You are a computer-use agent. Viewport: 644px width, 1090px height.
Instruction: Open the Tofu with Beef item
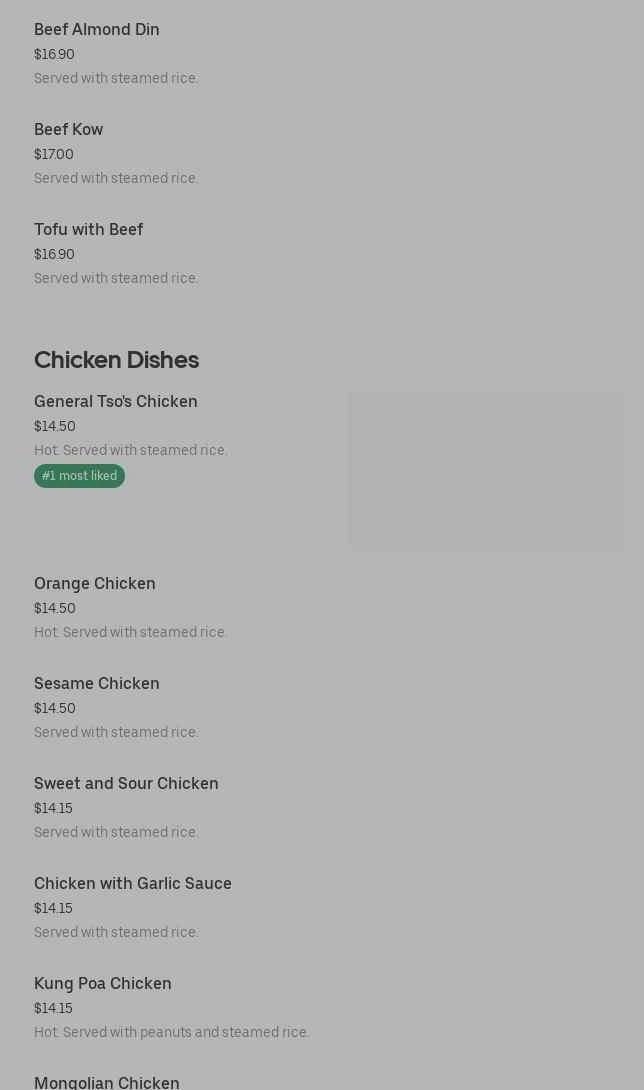pos(89,230)
